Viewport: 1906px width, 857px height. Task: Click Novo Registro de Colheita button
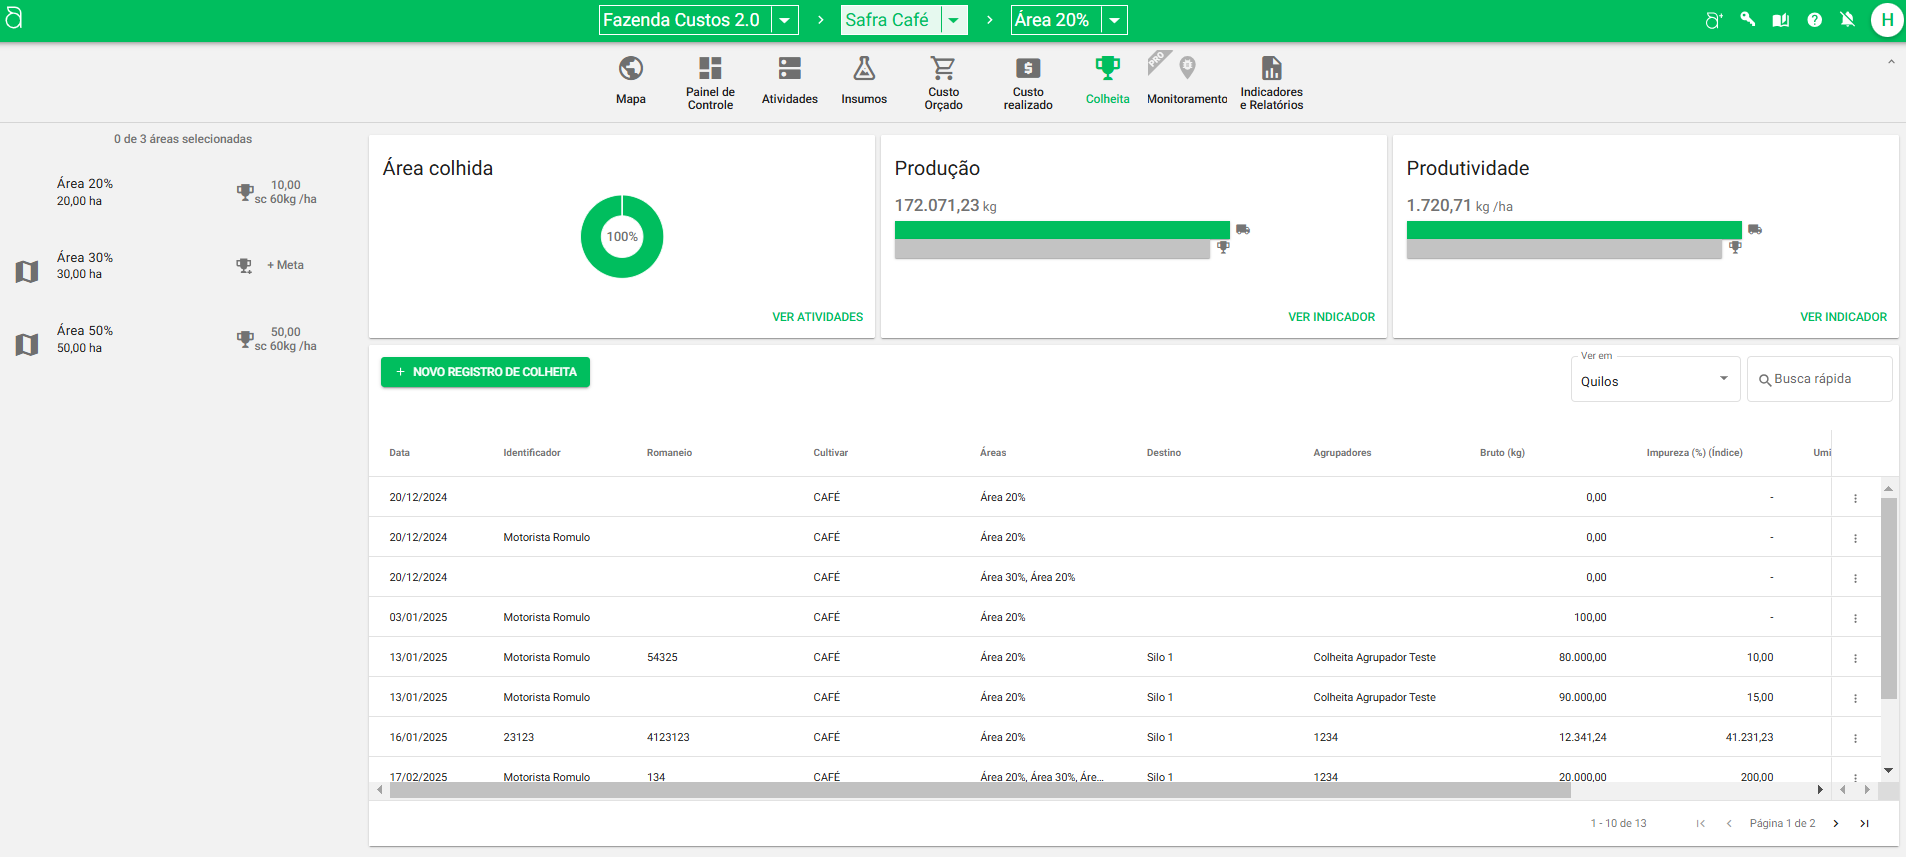(x=485, y=372)
